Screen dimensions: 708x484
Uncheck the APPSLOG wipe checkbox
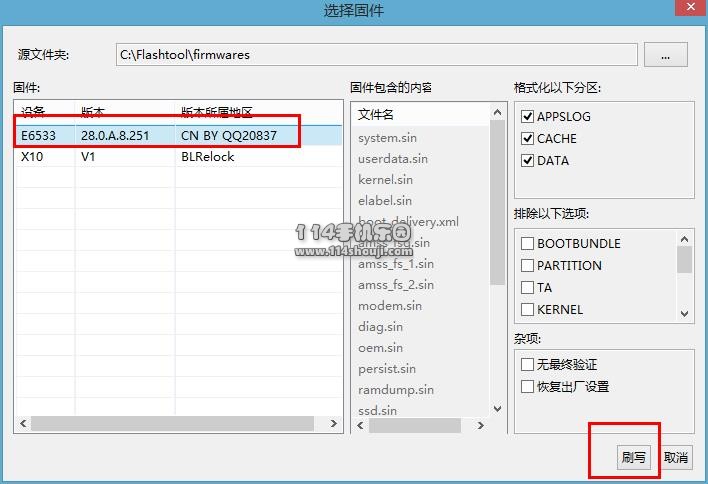[528, 117]
